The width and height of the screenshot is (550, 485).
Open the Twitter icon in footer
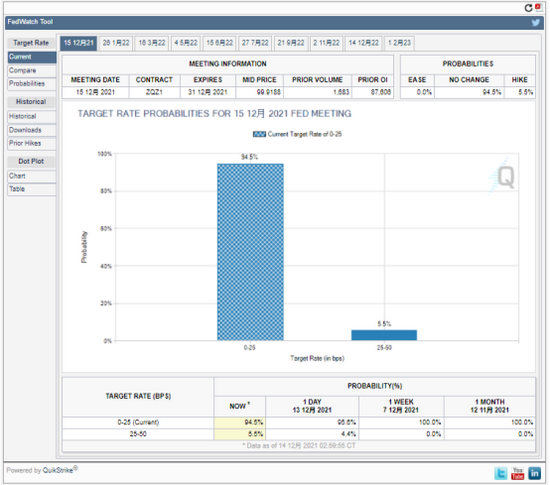point(501,473)
